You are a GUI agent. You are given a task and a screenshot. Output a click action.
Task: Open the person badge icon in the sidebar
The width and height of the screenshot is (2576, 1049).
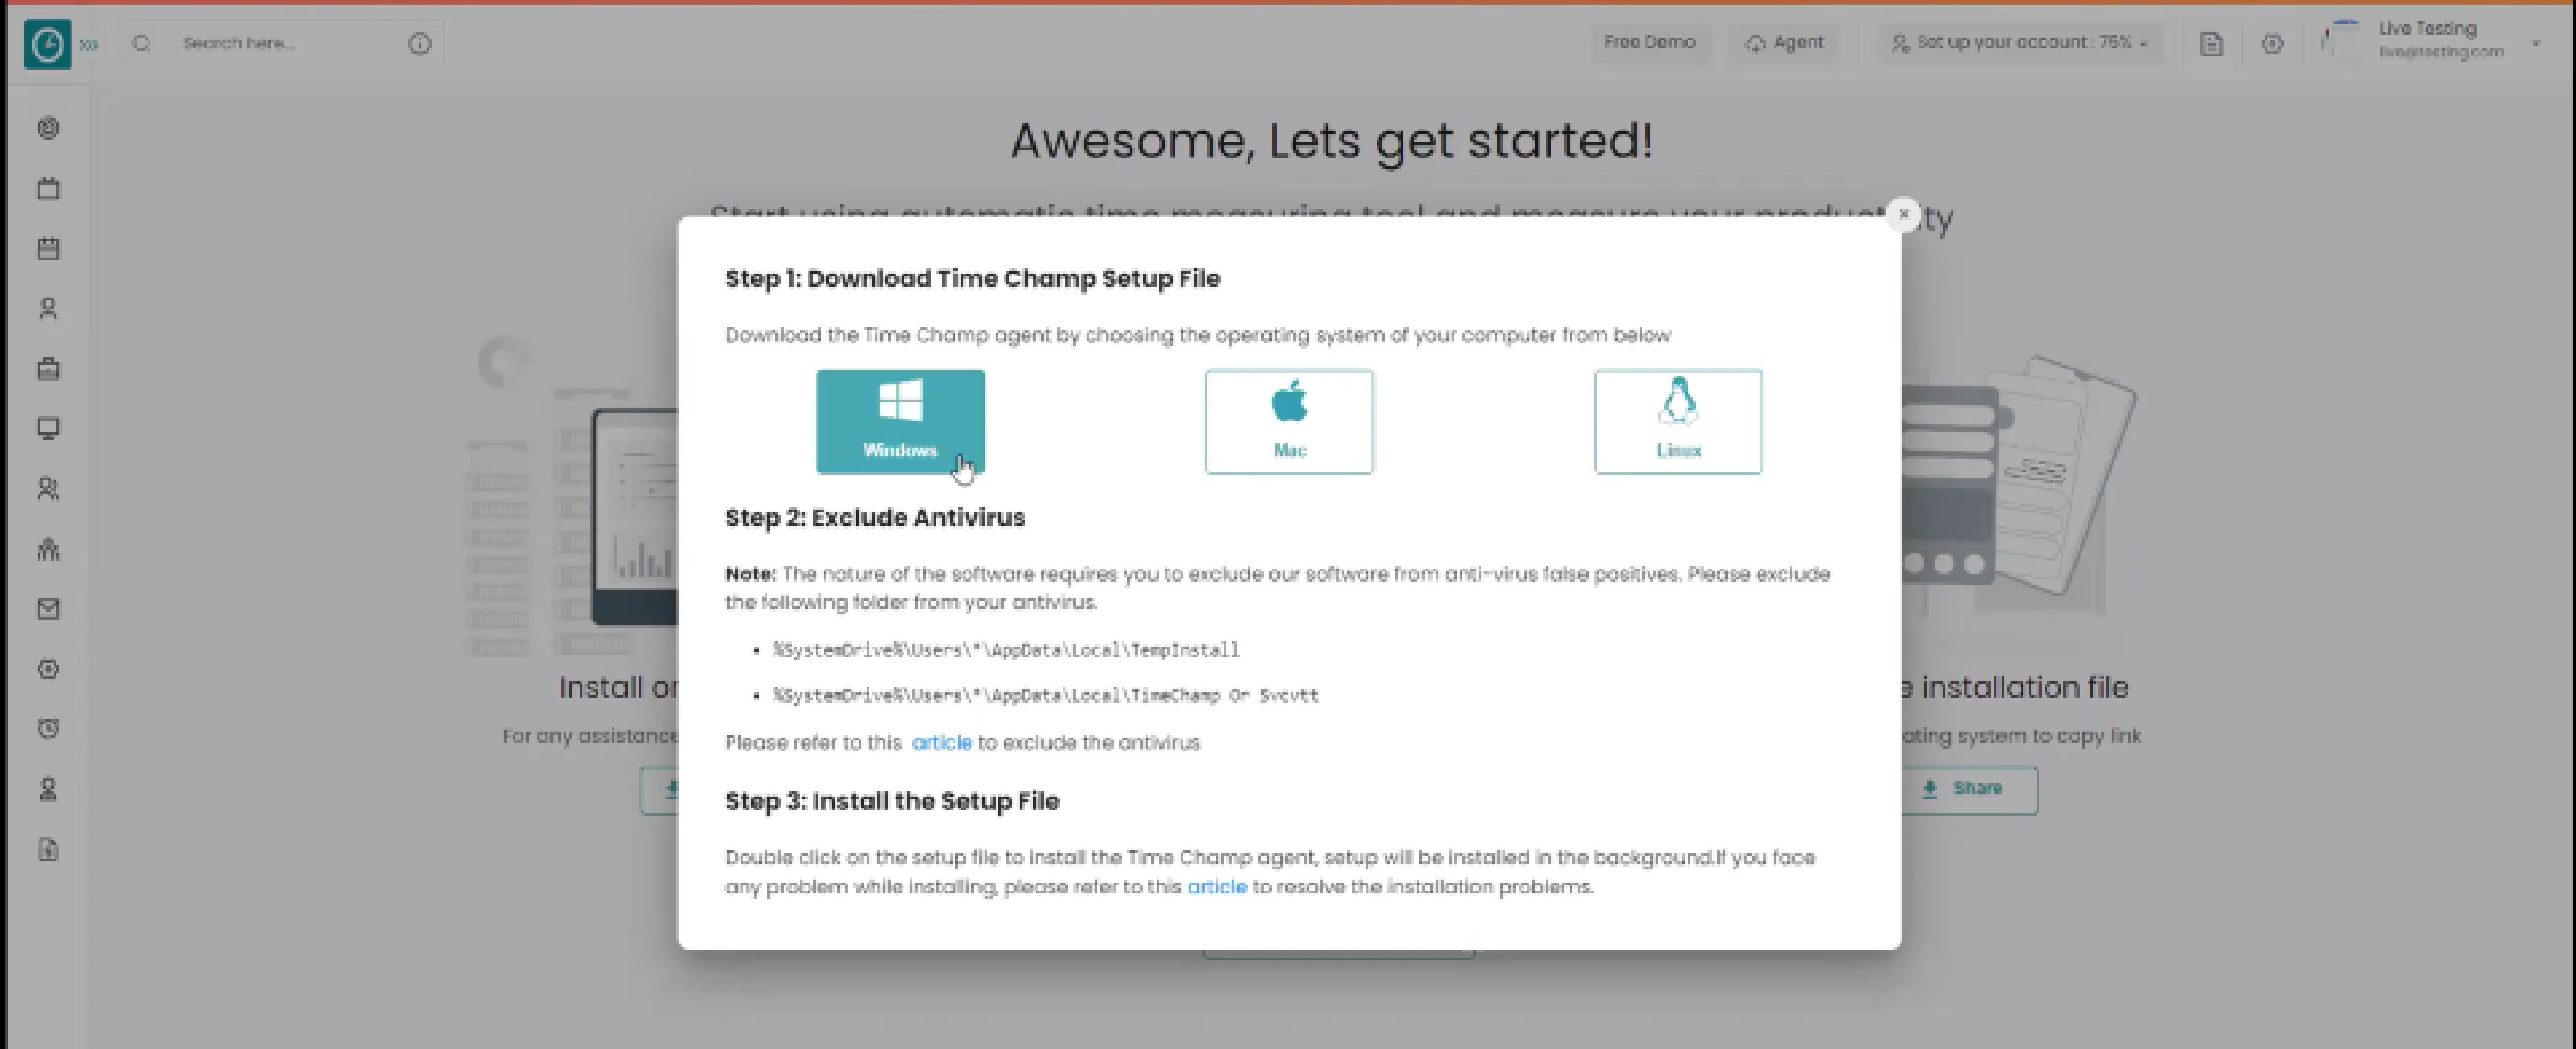[48, 790]
